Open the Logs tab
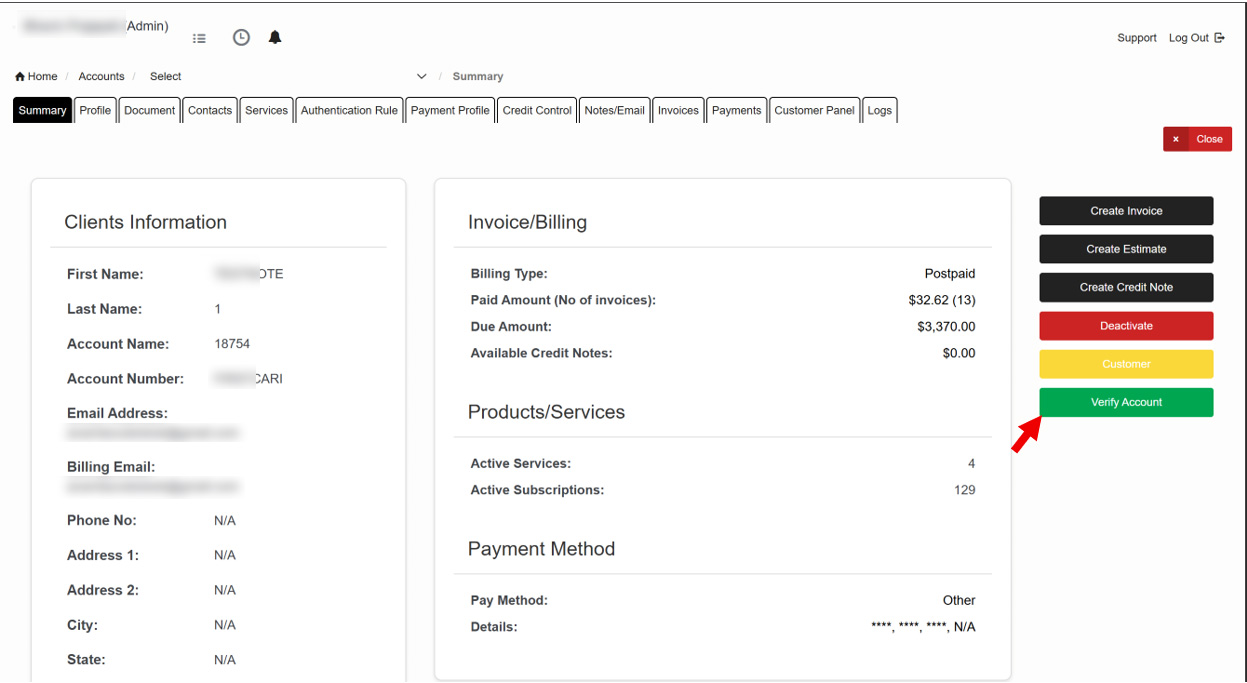This screenshot has height=683, width=1247. point(880,111)
